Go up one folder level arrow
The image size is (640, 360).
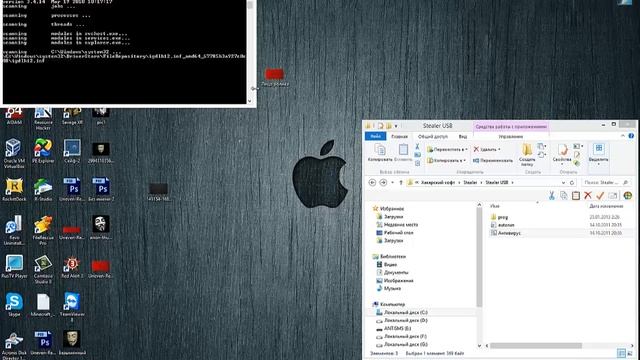401,182
